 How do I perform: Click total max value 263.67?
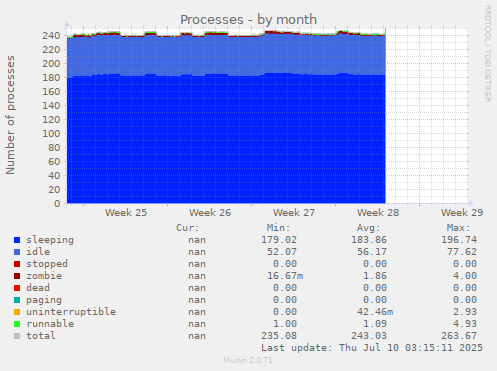[459, 336]
